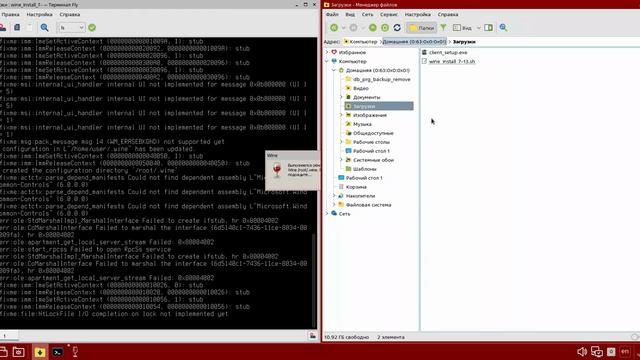Click the terminal copy icon

(x=17, y=27)
